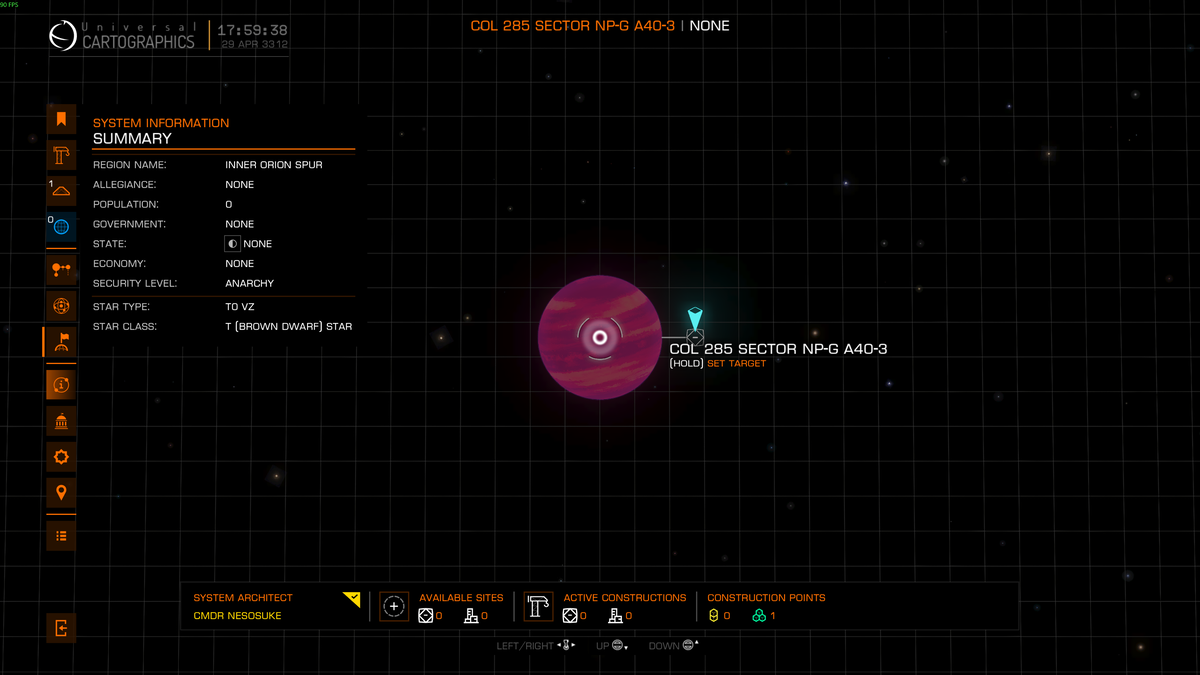Click the green construction points trefoil icon
The image size is (1200, 675).
pos(759,616)
